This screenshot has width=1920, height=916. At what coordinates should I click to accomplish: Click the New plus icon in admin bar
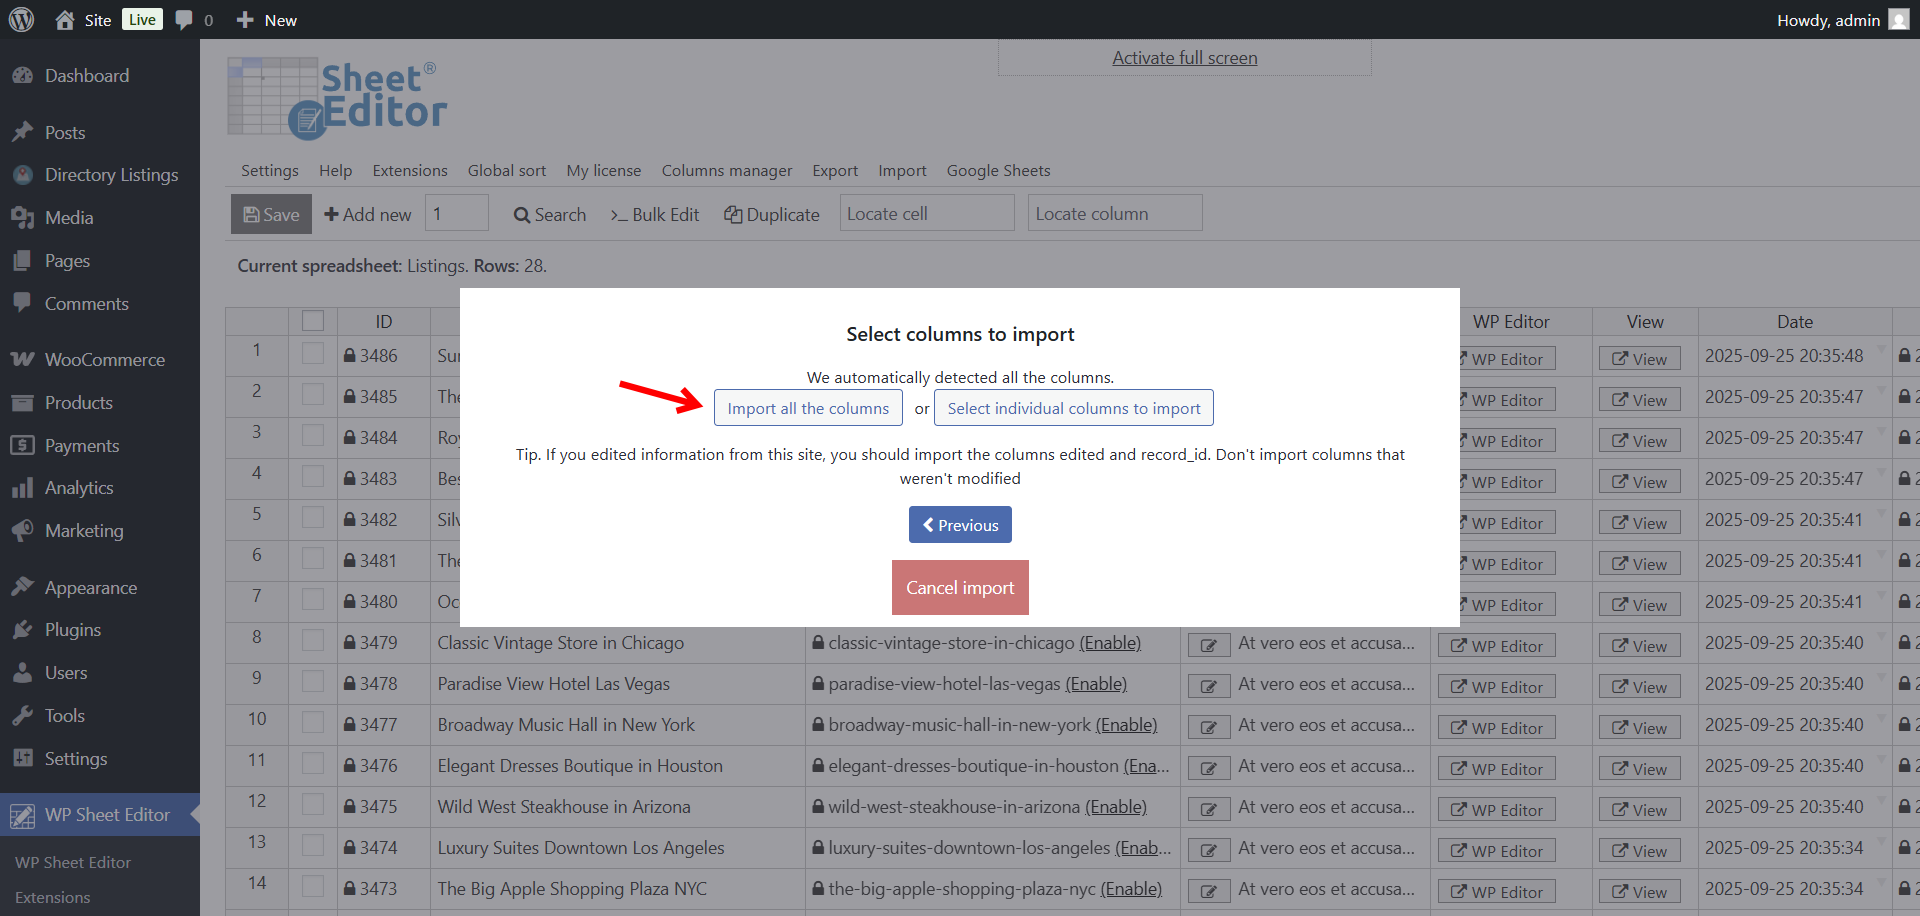[x=245, y=20]
